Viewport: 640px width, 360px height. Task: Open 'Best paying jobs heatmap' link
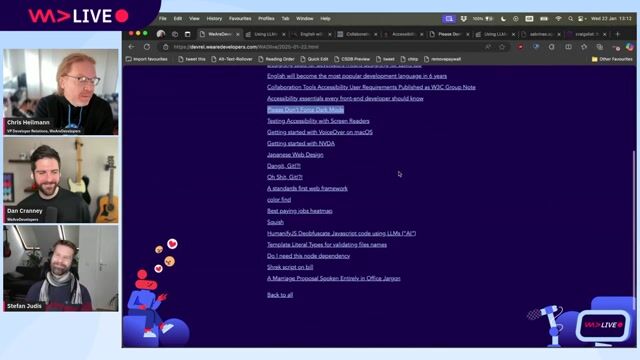click(x=300, y=211)
